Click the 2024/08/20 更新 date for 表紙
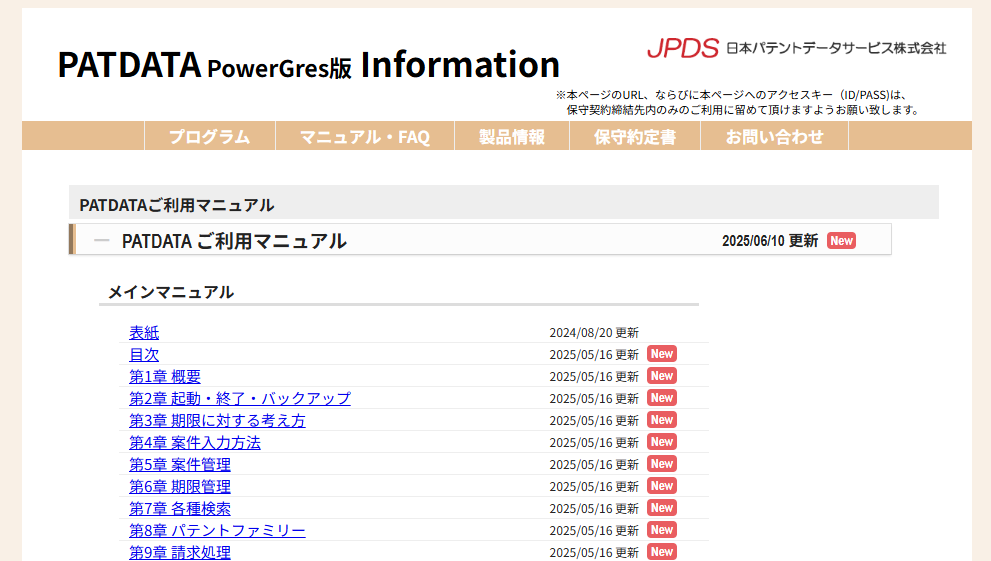Image resolution: width=991 pixels, height=561 pixels. (x=594, y=333)
